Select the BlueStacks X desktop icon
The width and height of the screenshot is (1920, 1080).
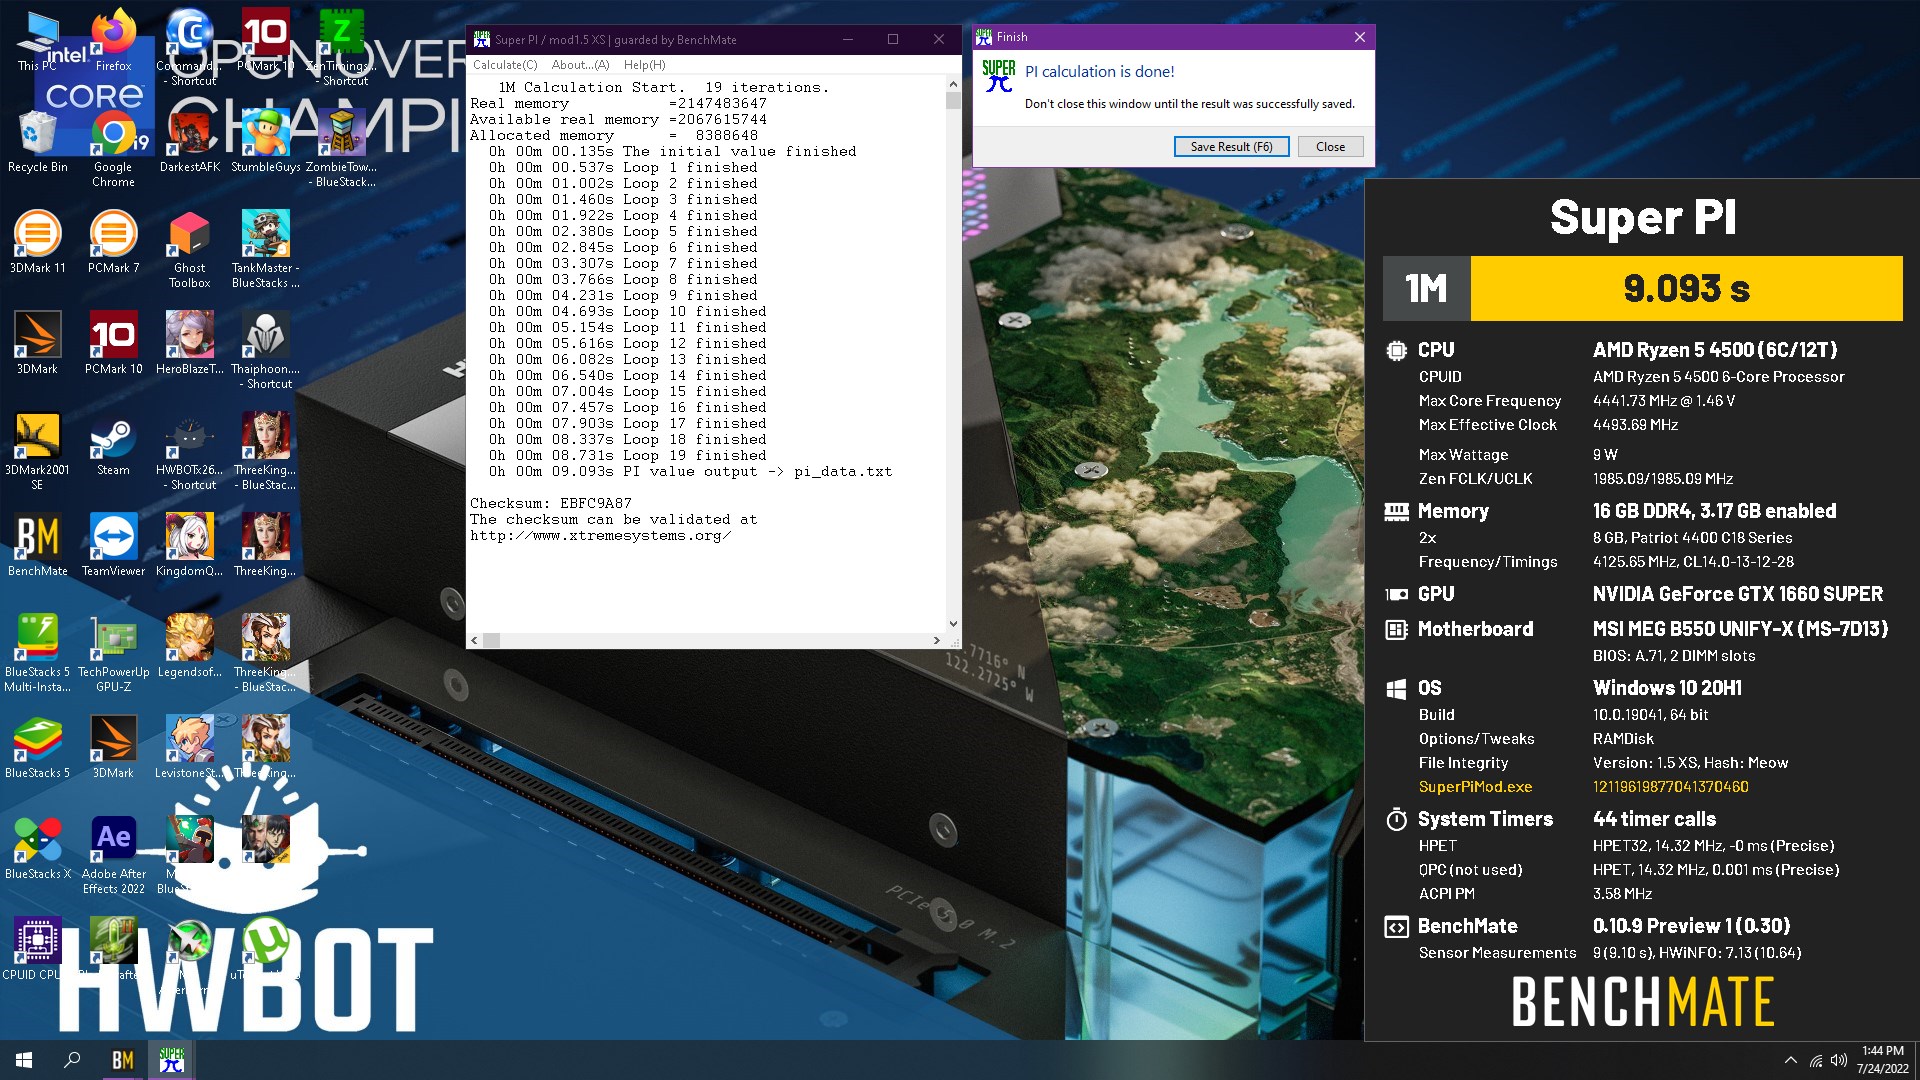(x=37, y=849)
